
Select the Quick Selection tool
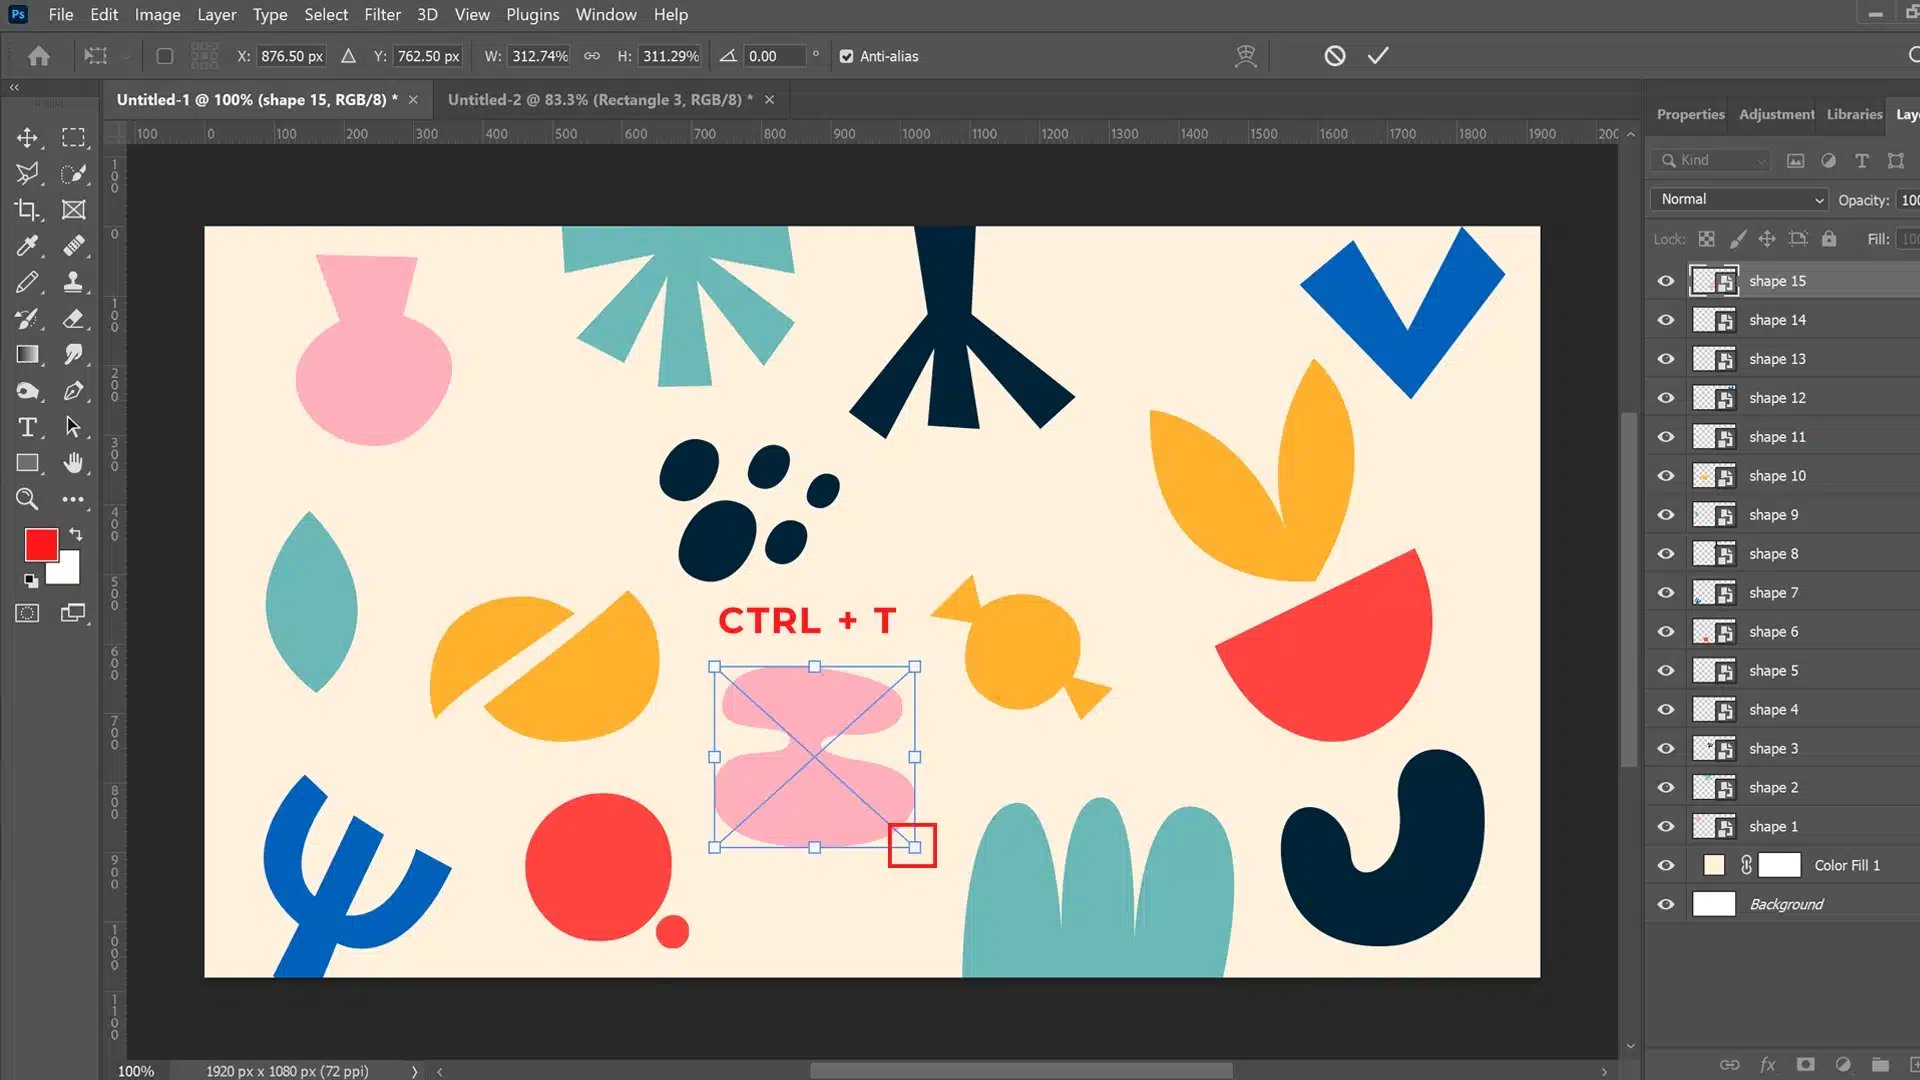point(73,173)
